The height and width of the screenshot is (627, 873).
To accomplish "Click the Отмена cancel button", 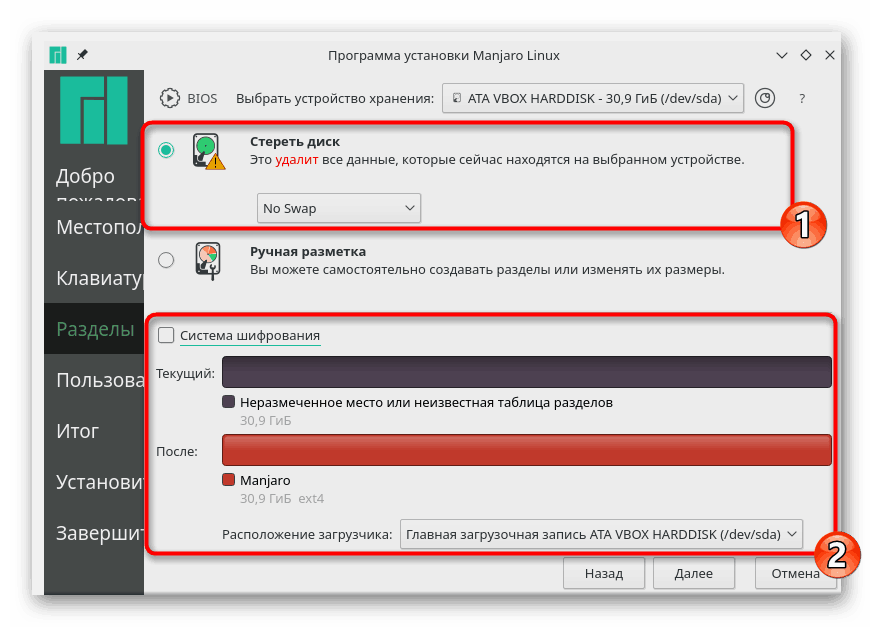I will pyautogui.click(x=795, y=574).
